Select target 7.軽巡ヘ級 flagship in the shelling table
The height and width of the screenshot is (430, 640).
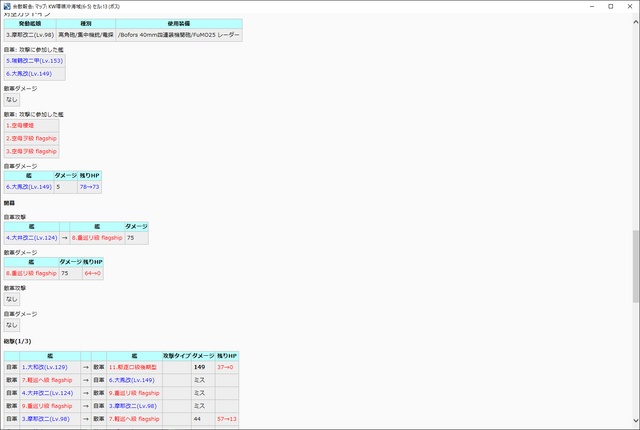134,419
